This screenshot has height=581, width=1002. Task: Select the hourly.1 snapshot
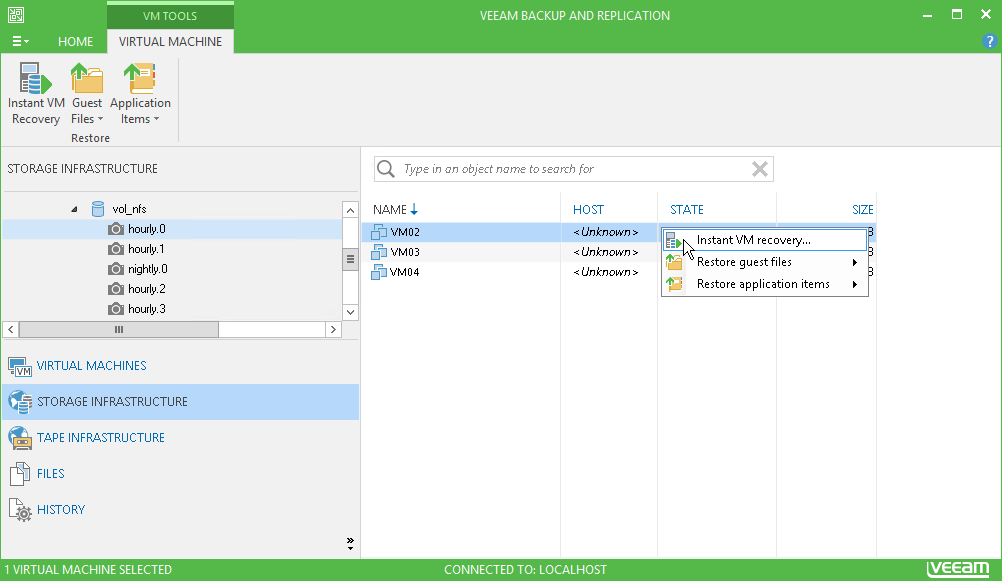pyautogui.click(x=146, y=249)
